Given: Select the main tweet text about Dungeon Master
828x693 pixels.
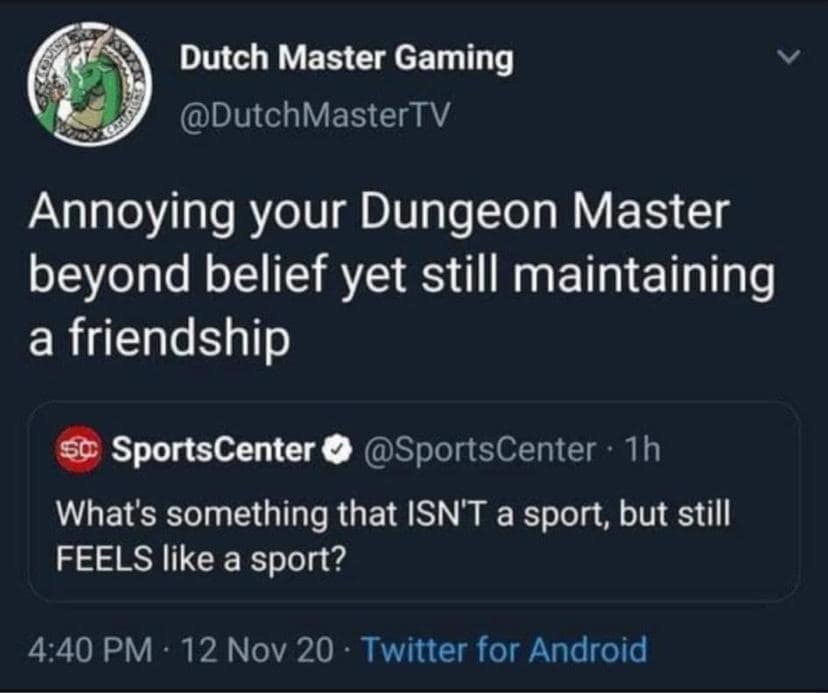Looking at the screenshot, I should pos(401,275).
